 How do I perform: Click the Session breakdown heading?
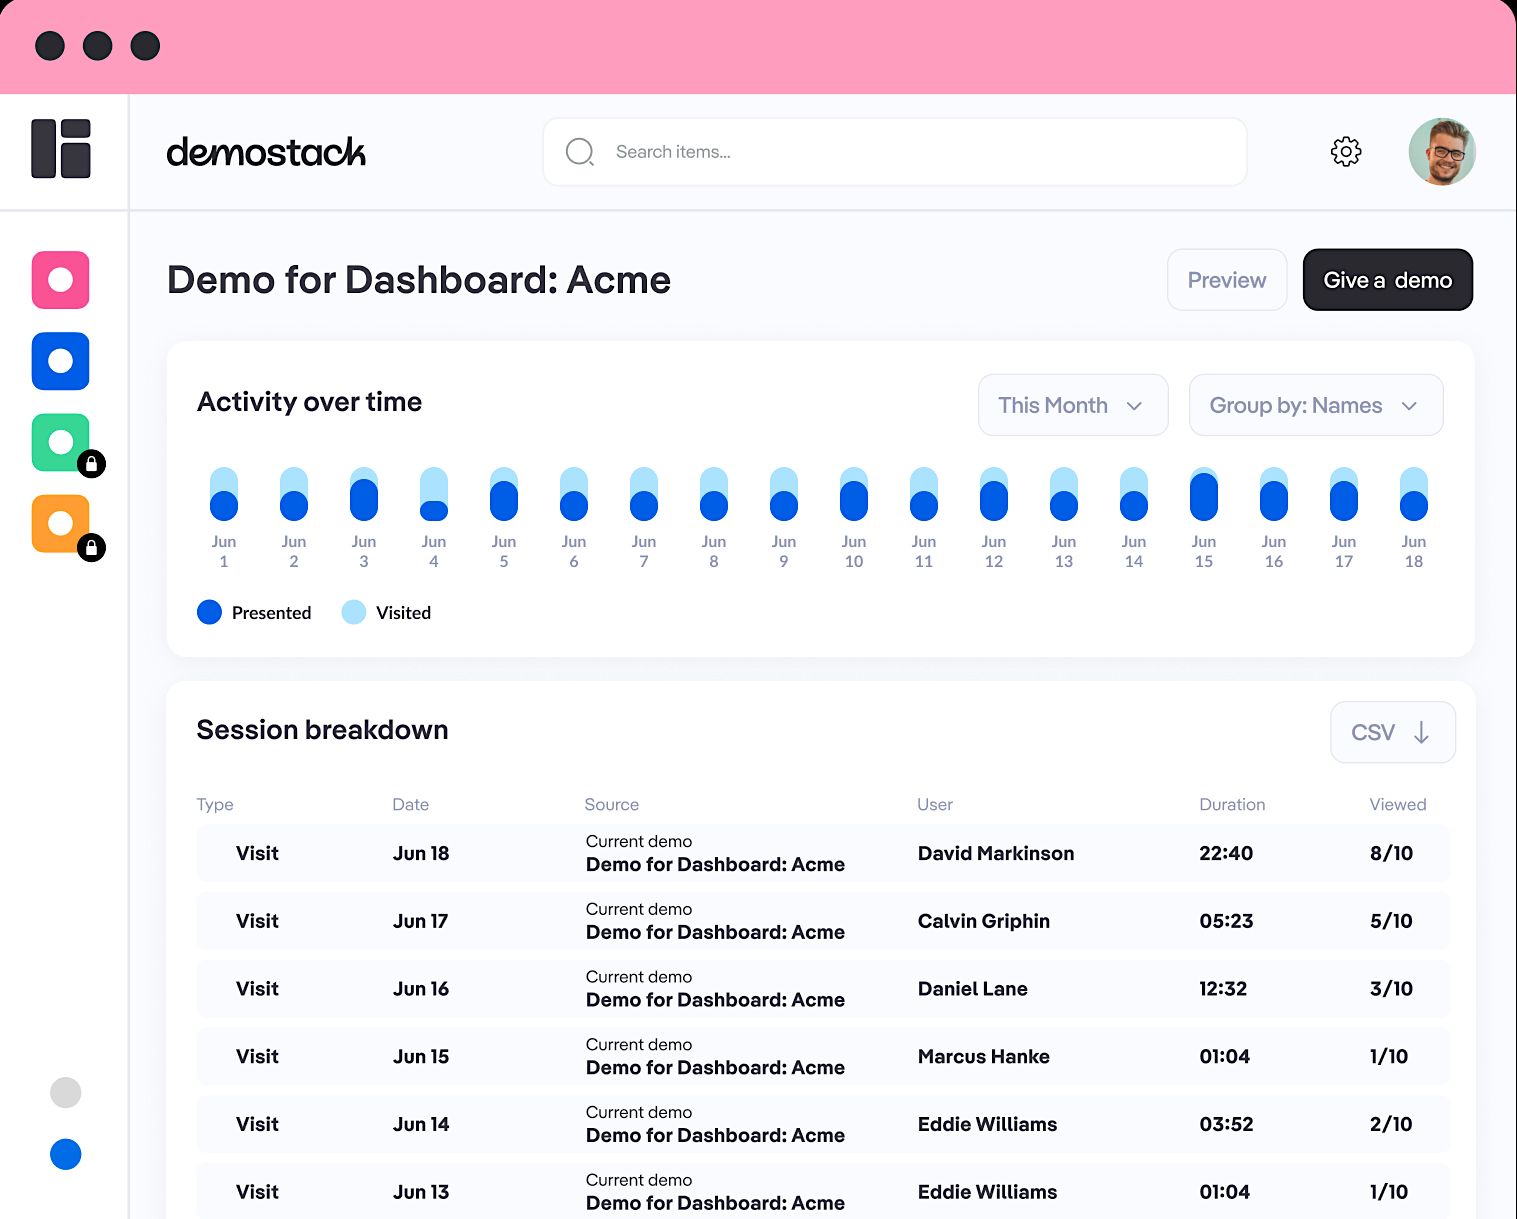point(322,730)
